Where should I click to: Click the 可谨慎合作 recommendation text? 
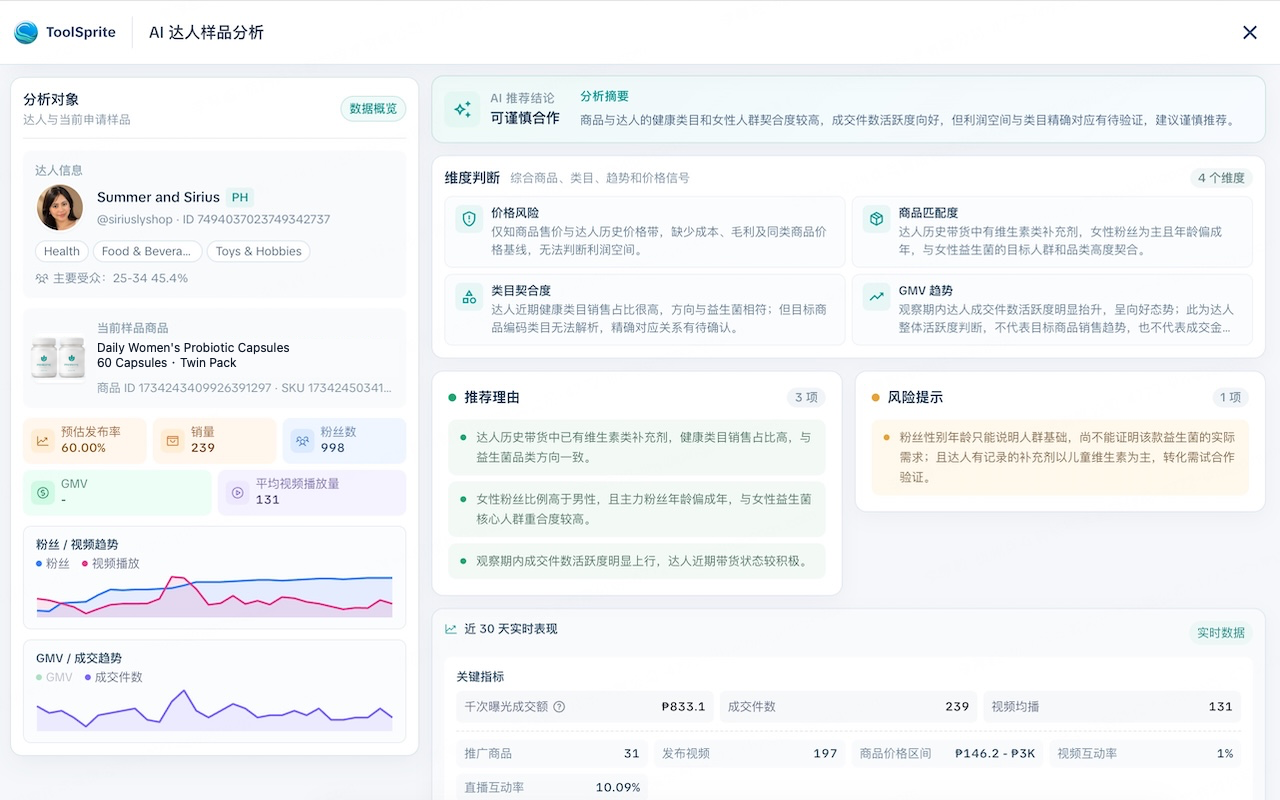[525, 117]
